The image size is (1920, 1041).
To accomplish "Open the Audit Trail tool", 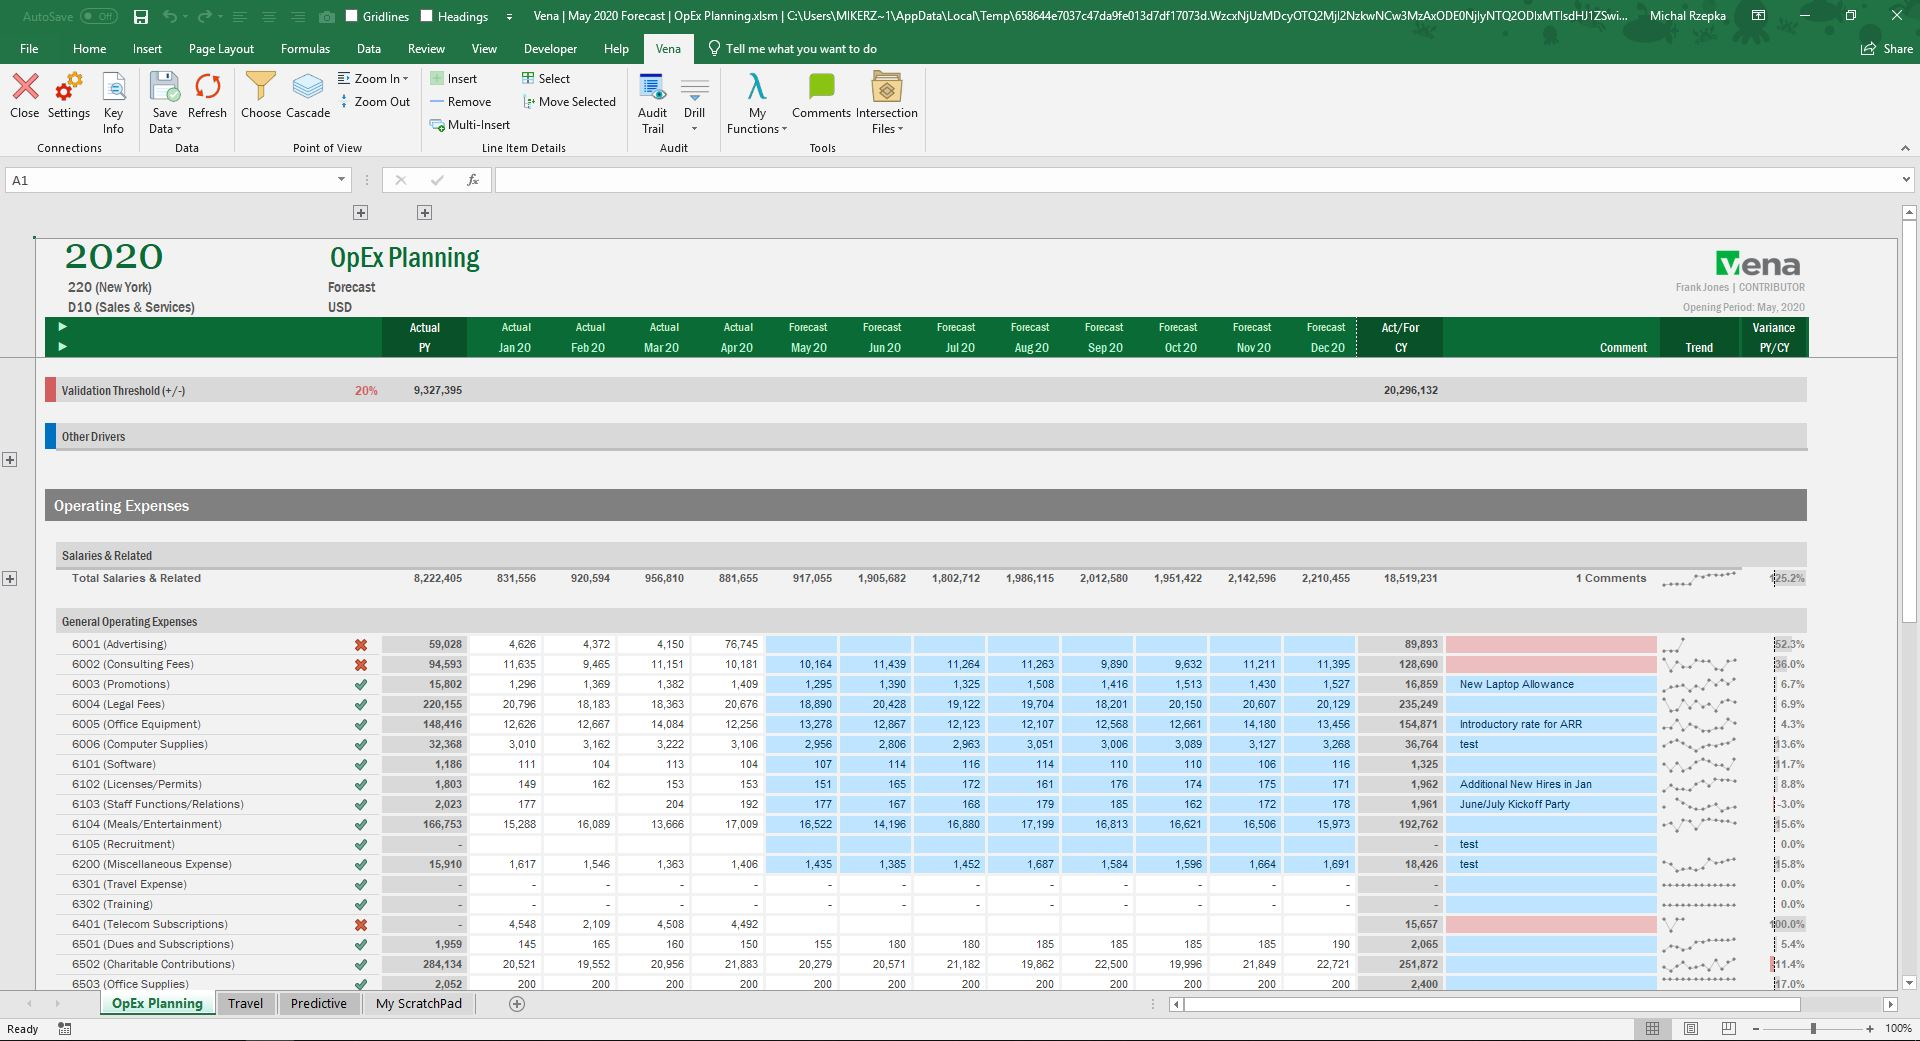I will [x=652, y=88].
